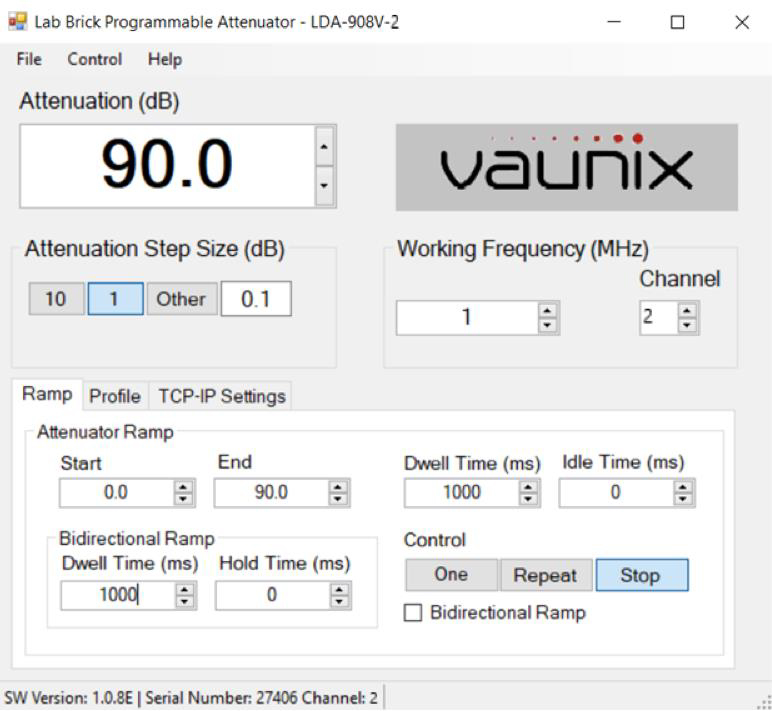Enable the Bidirectional Ramp checkbox
772x711 pixels.
413,613
